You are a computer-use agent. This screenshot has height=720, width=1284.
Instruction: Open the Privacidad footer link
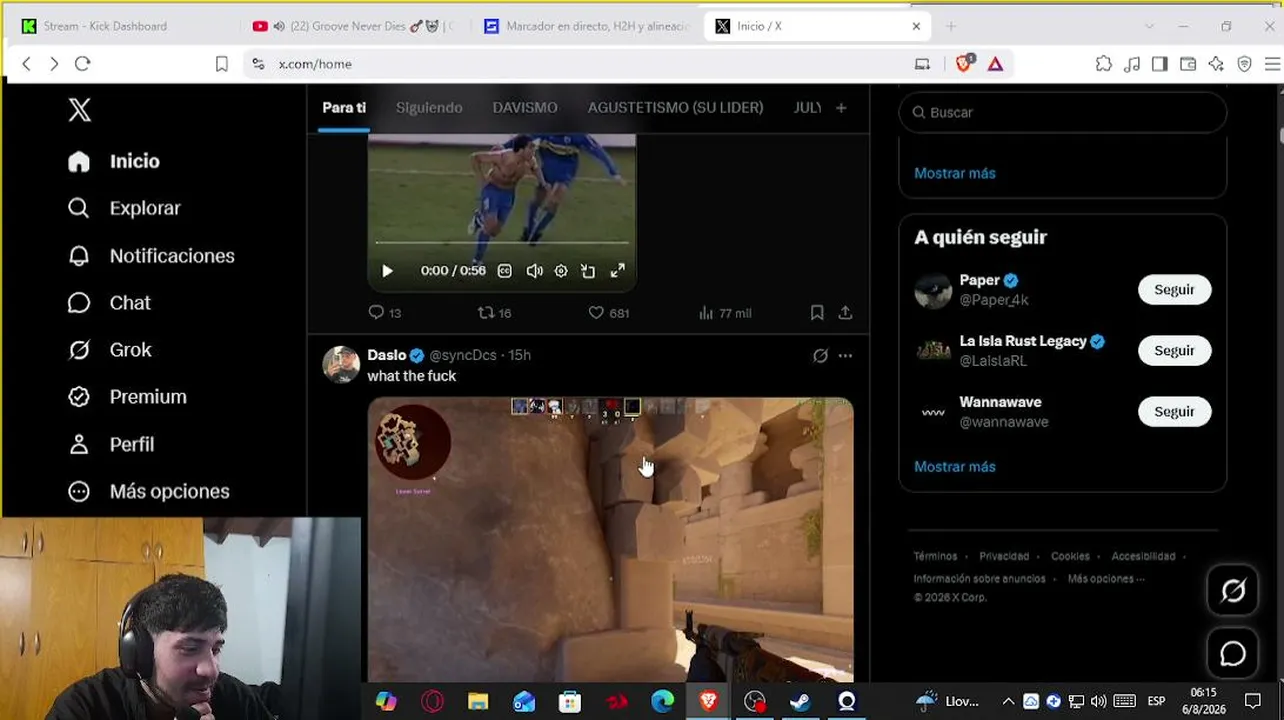point(1004,556)
